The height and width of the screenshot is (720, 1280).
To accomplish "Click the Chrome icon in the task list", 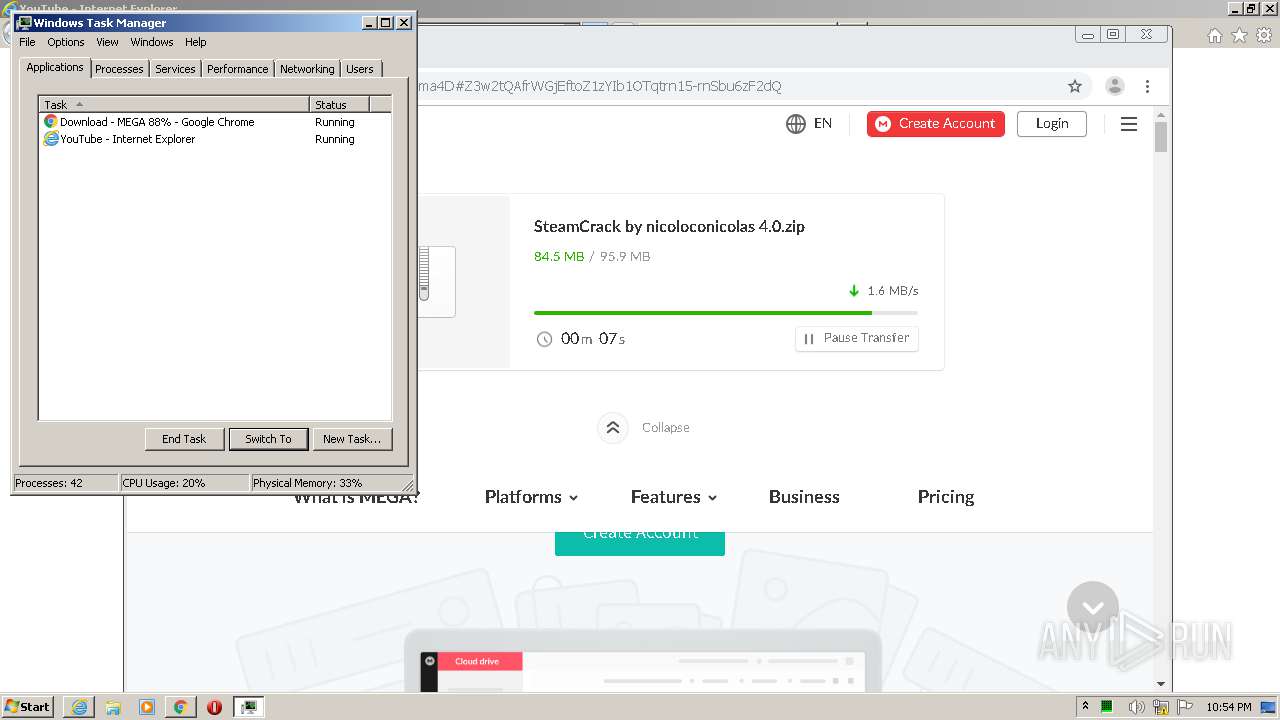I will (51, 122).
